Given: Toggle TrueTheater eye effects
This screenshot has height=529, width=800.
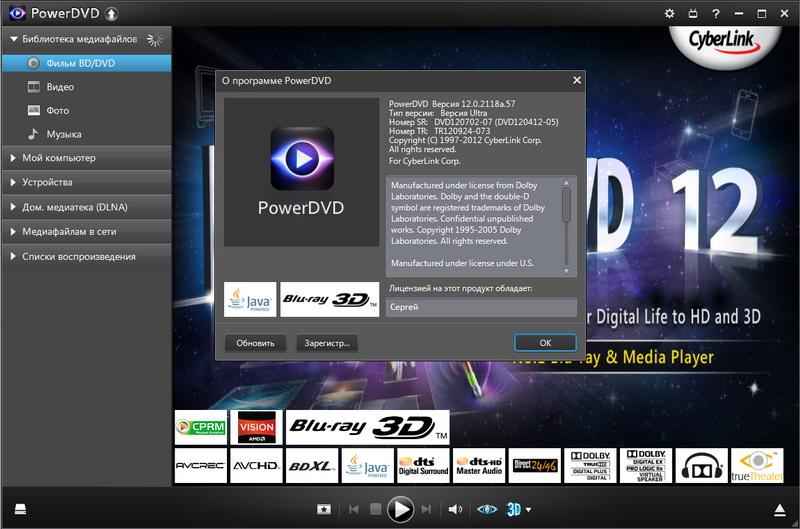Looking at the screenshot, I should (487, 509).
